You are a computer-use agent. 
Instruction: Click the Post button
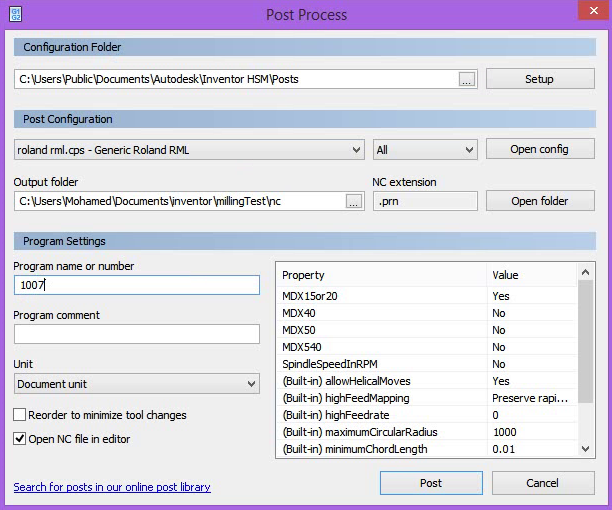[x=431, y=483]
